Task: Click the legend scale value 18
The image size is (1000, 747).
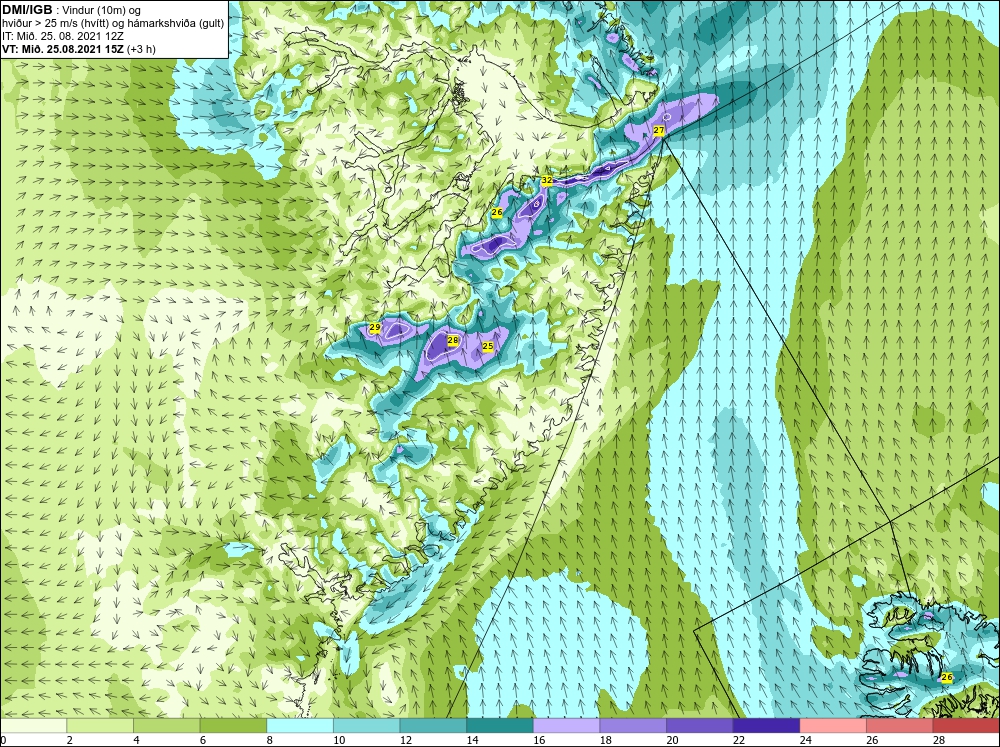Action: [605, 740]
